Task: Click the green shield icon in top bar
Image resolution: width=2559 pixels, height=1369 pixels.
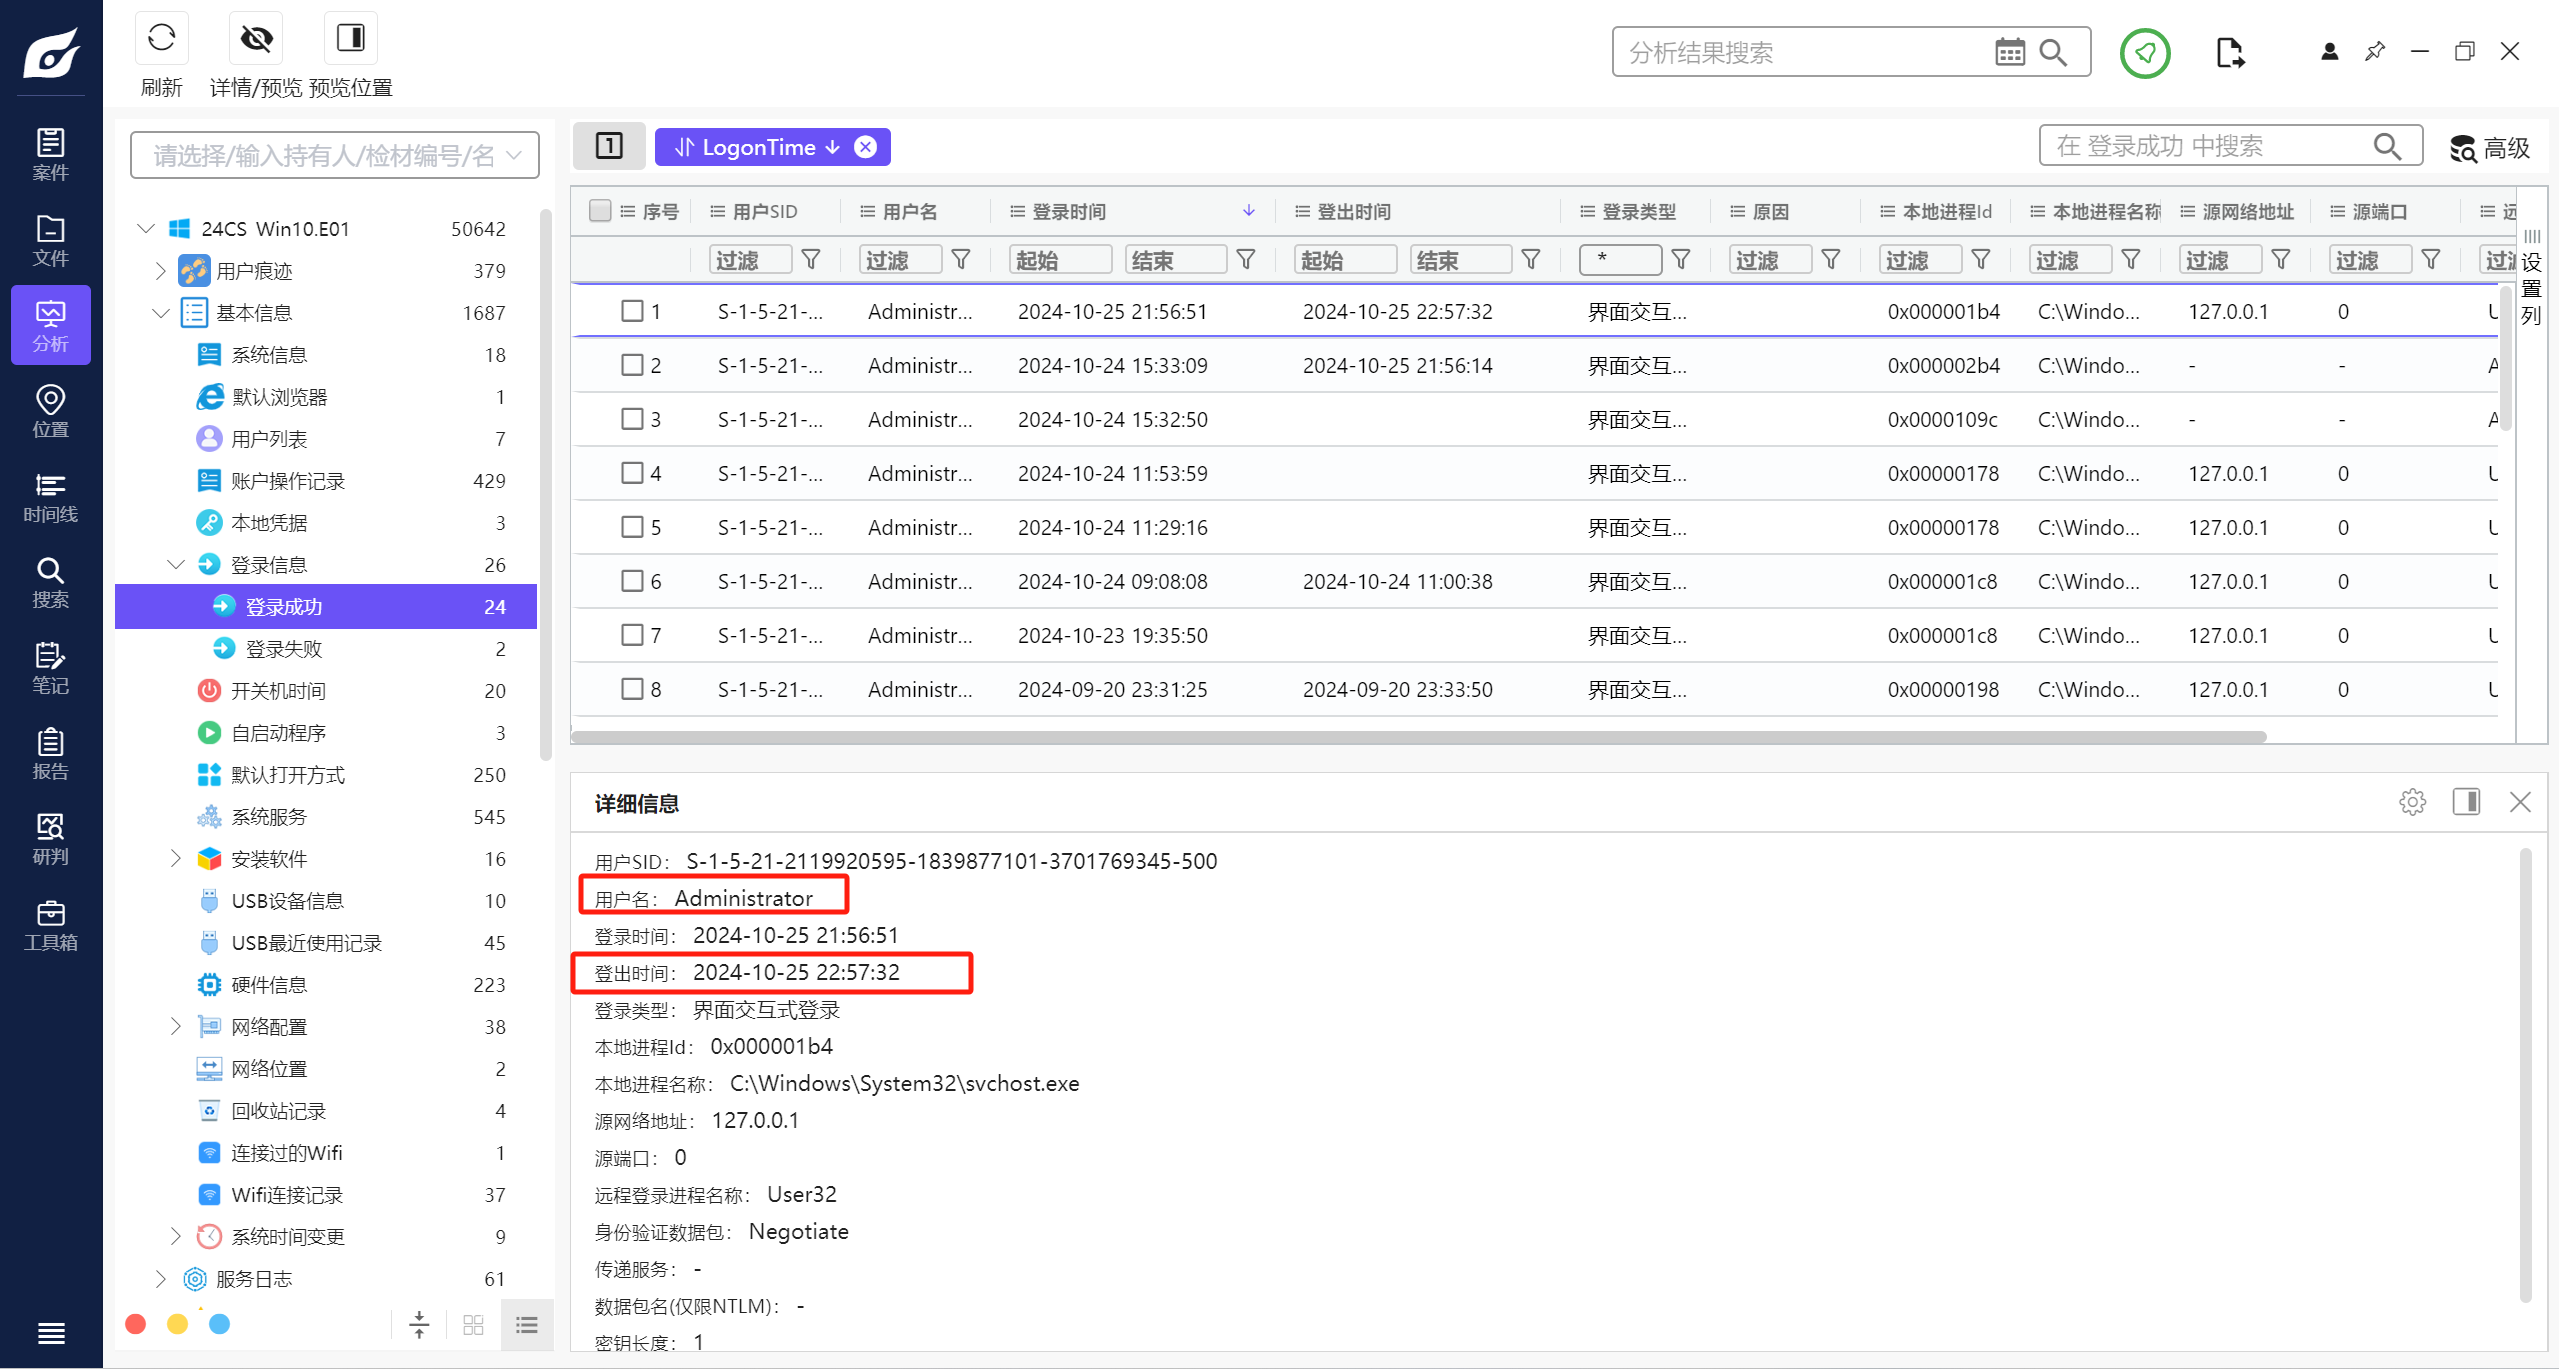Action: point(2144,52)
